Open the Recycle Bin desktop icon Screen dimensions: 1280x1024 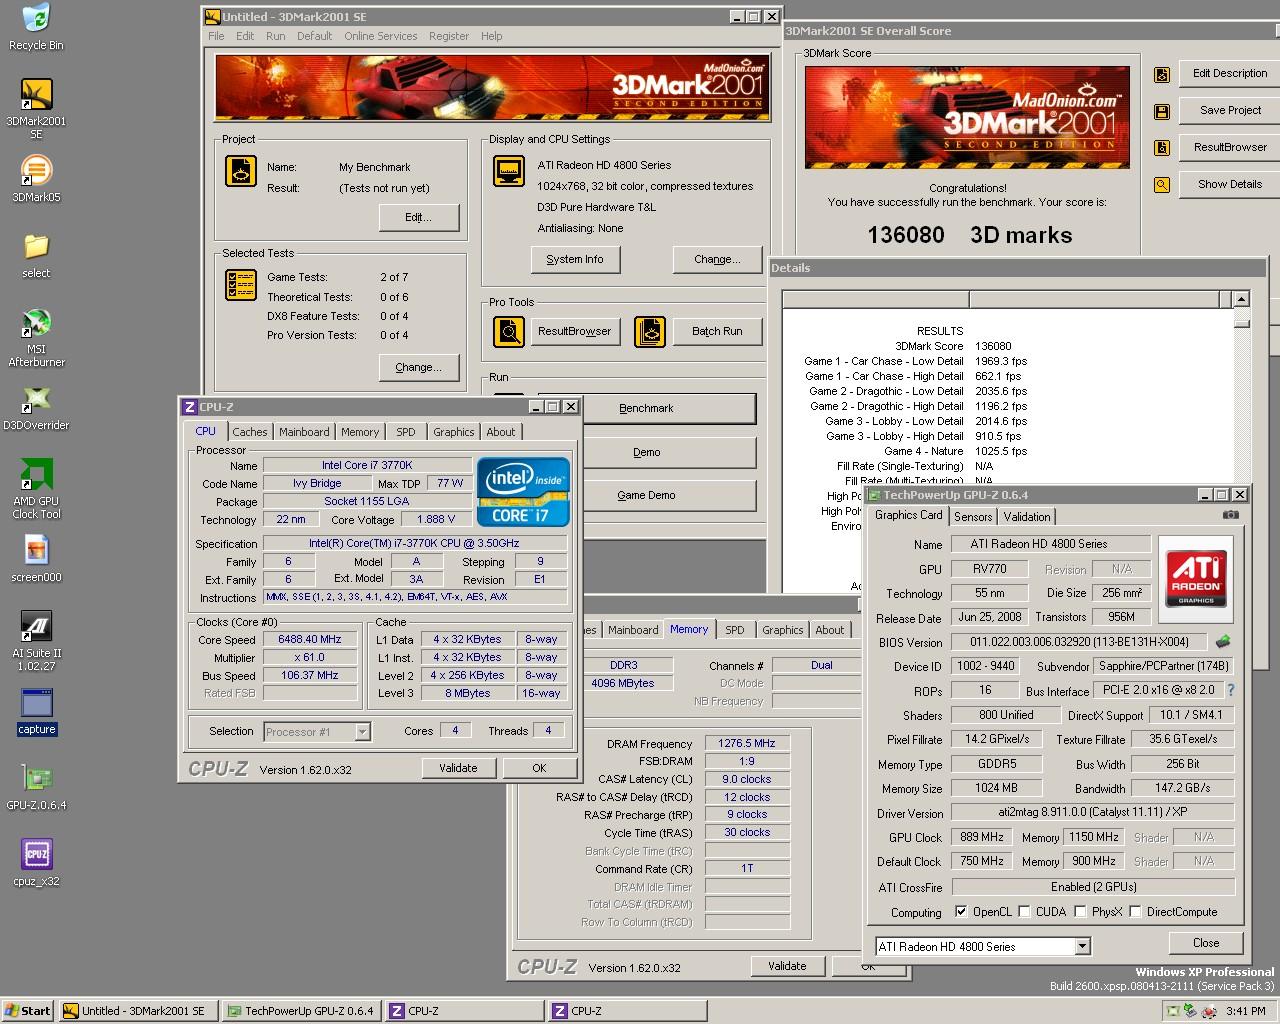tap(36, 26)
